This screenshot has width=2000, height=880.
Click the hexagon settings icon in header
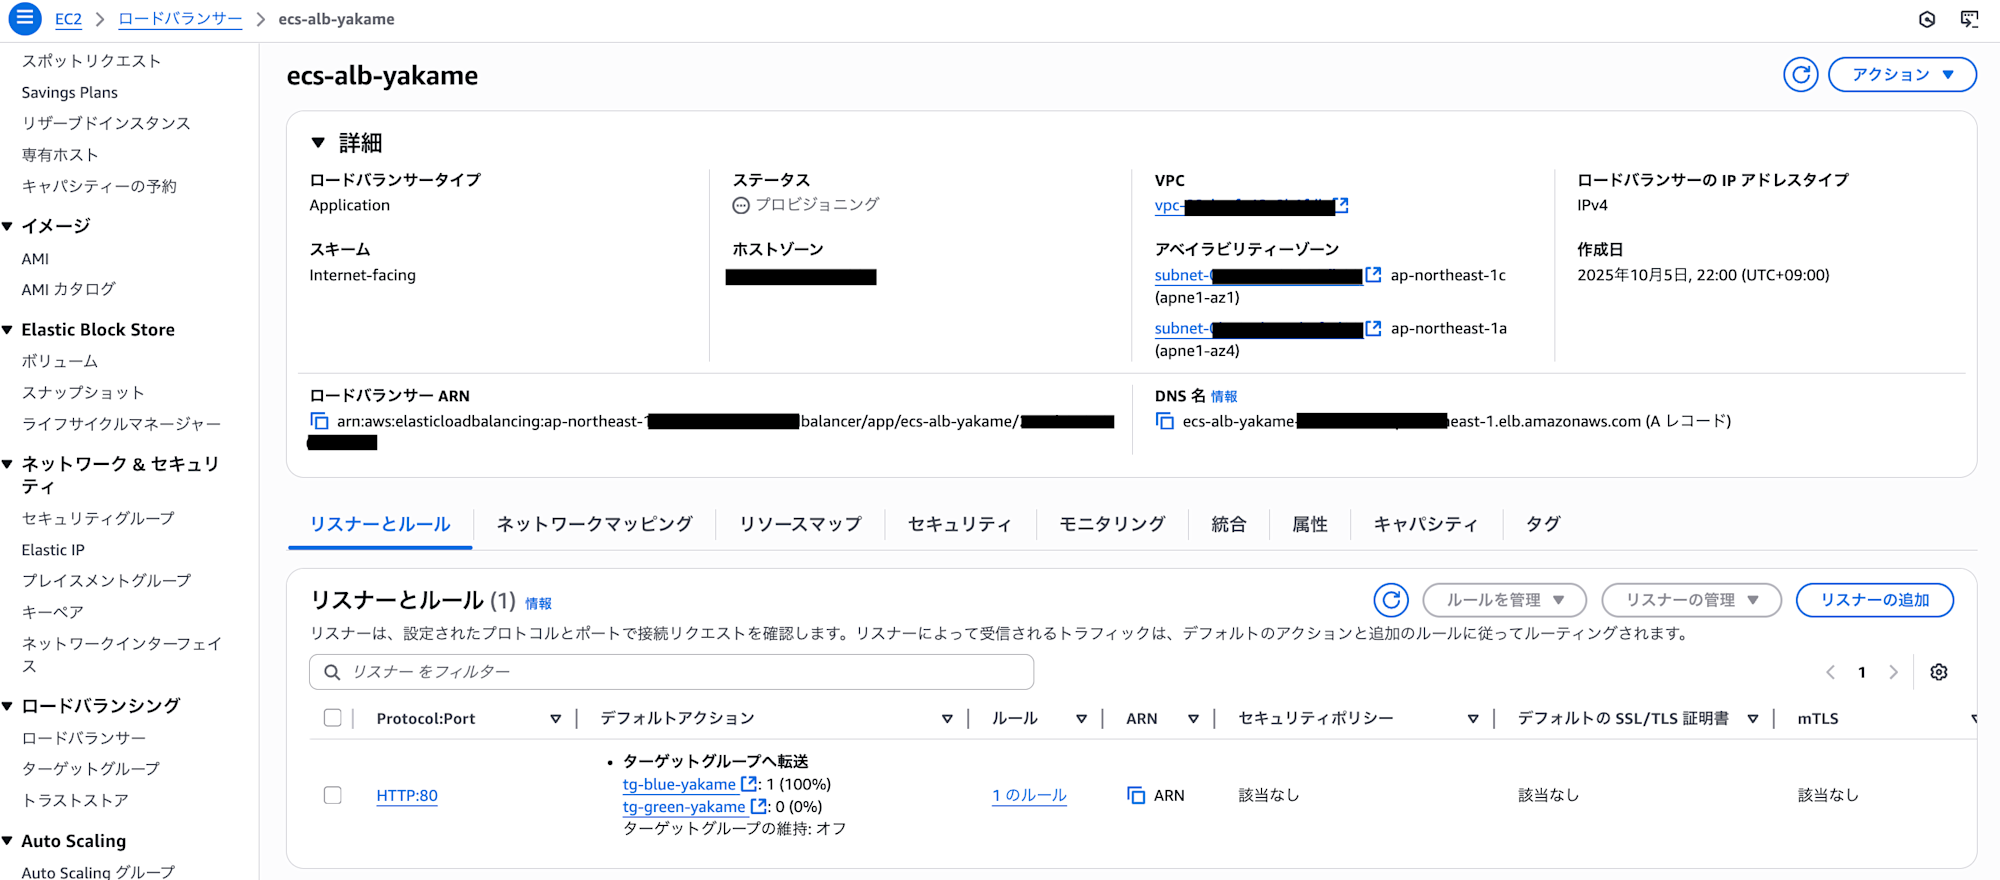point(1927,19)
